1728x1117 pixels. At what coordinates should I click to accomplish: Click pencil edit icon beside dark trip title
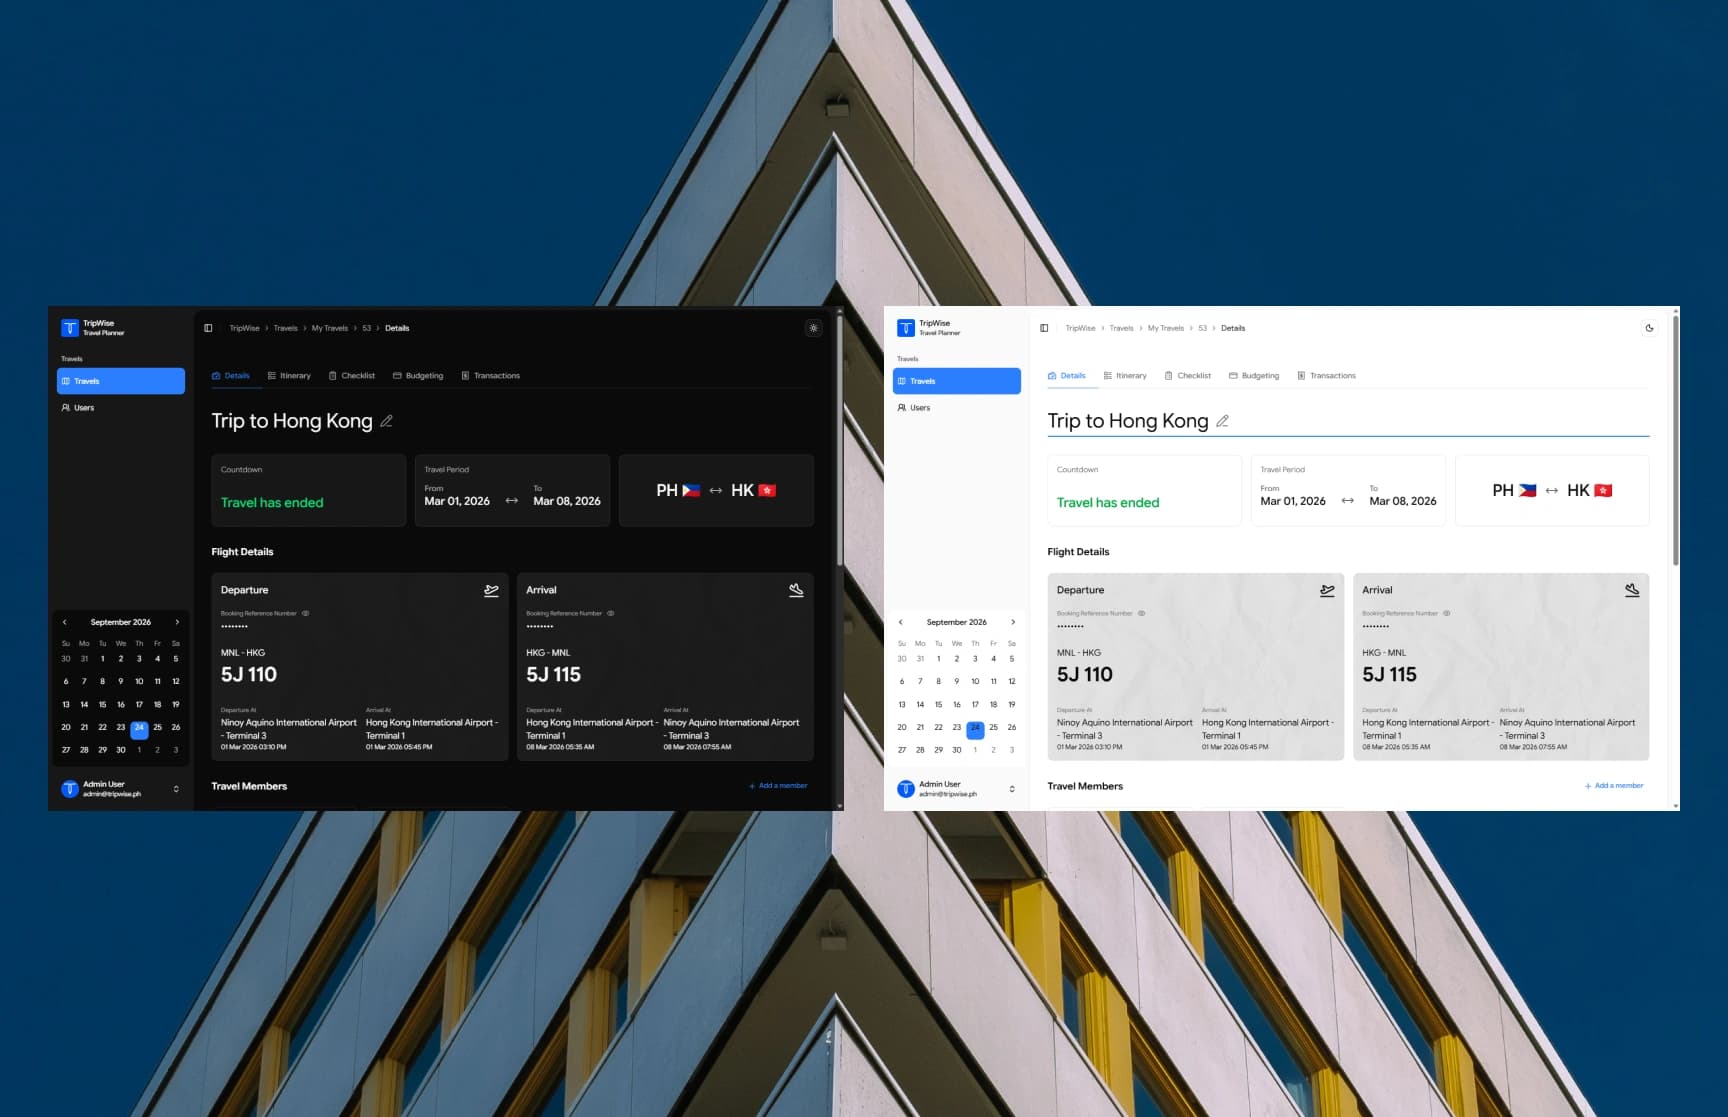tap(386, 421)
